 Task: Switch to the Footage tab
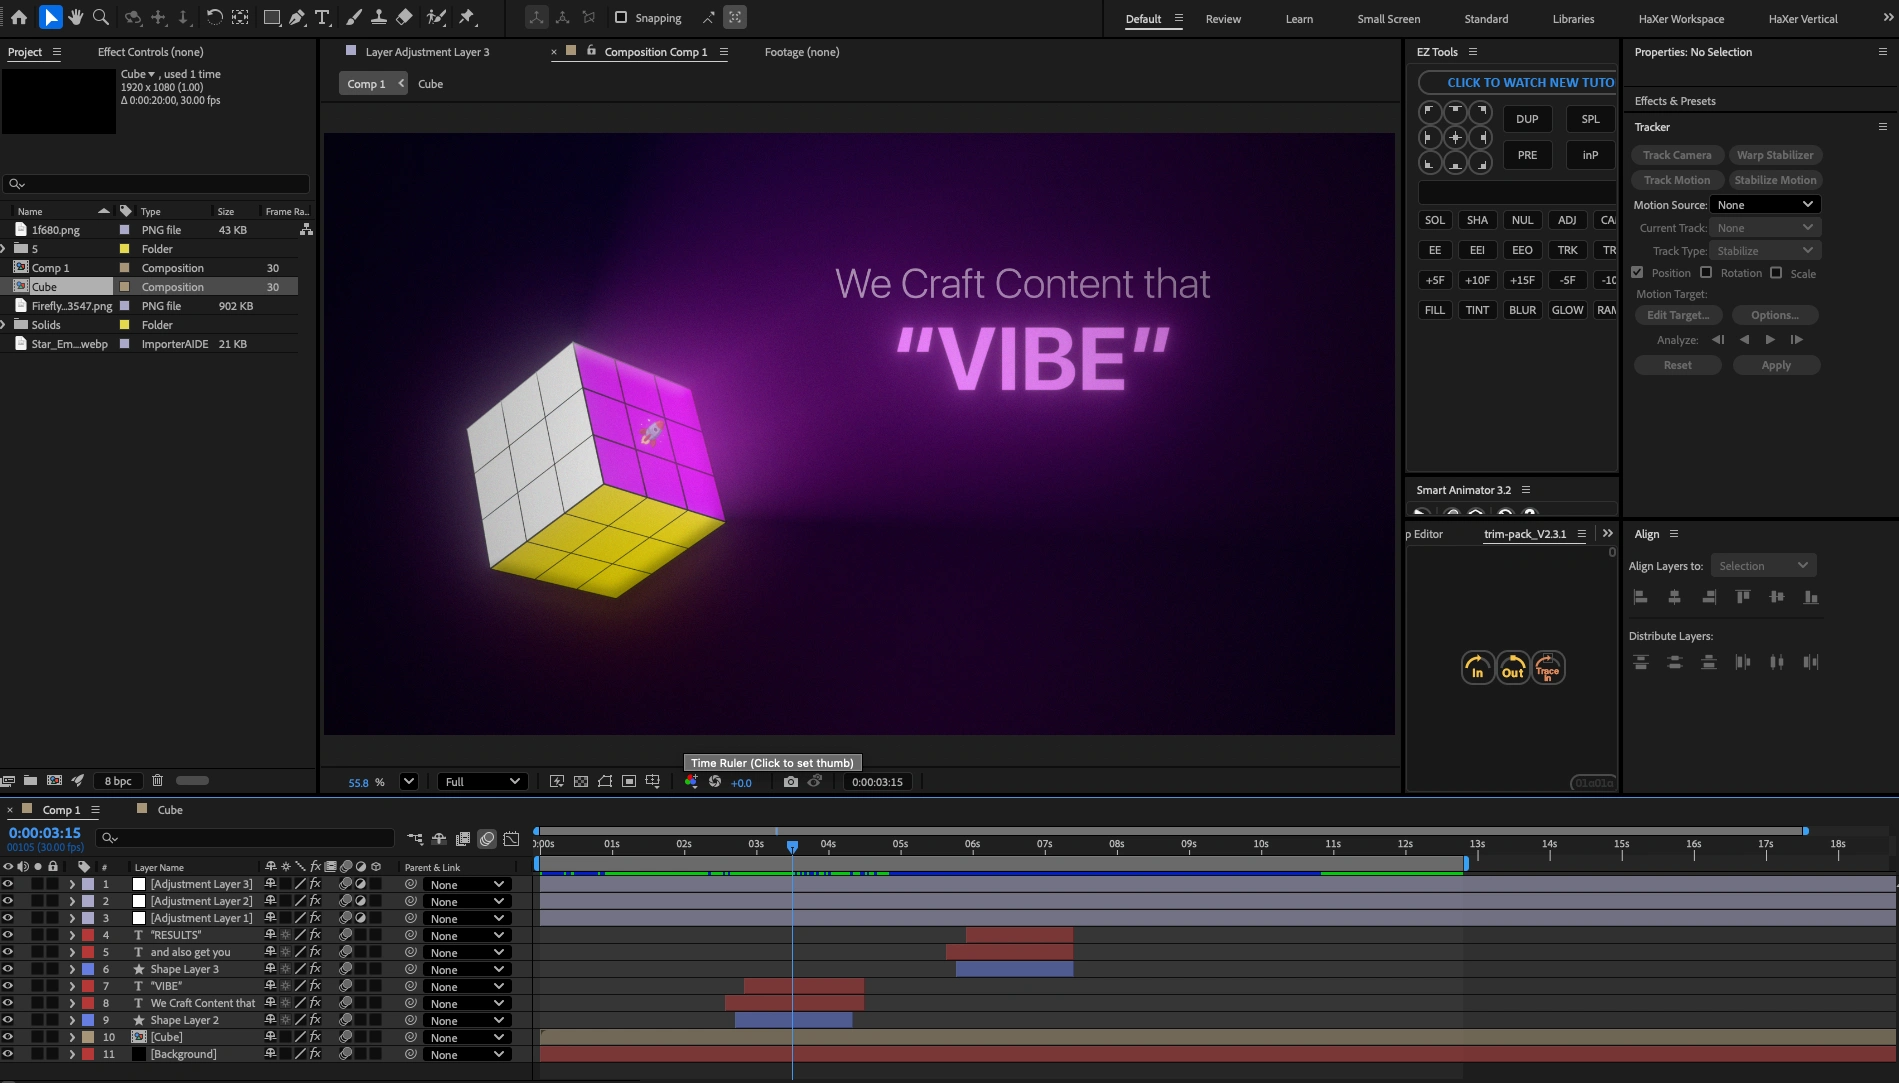tap(800, 51)
